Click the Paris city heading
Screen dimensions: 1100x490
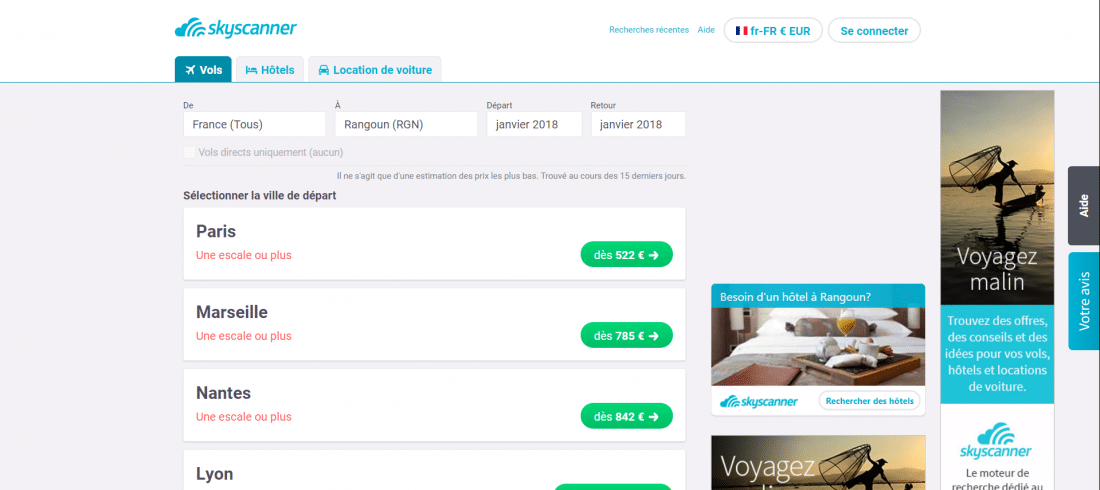tap(216, 231)
